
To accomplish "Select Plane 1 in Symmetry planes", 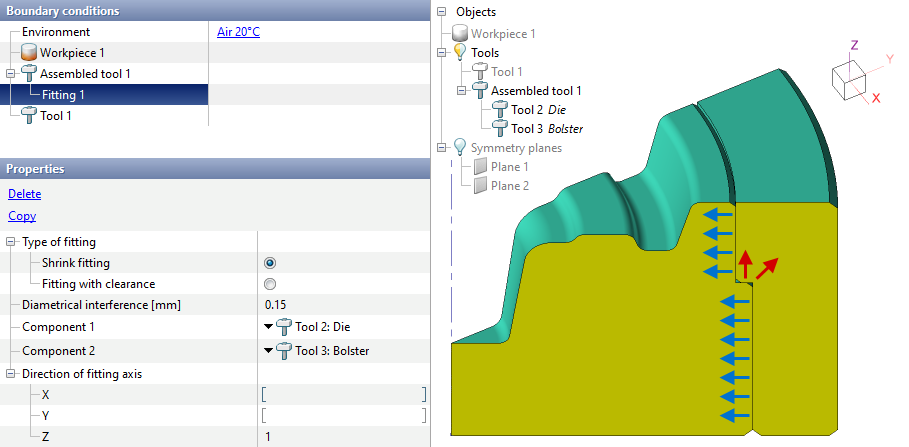I will click(x=509, y=167).
